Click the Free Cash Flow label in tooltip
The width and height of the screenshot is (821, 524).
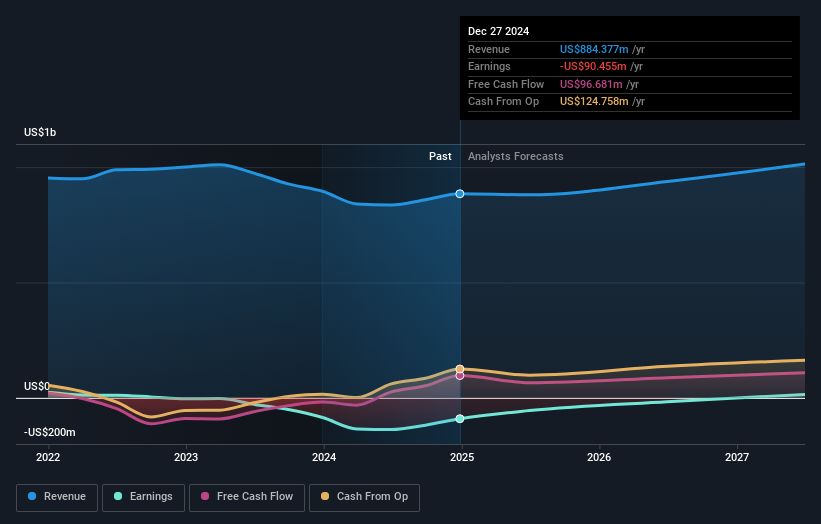pos(506,84)
